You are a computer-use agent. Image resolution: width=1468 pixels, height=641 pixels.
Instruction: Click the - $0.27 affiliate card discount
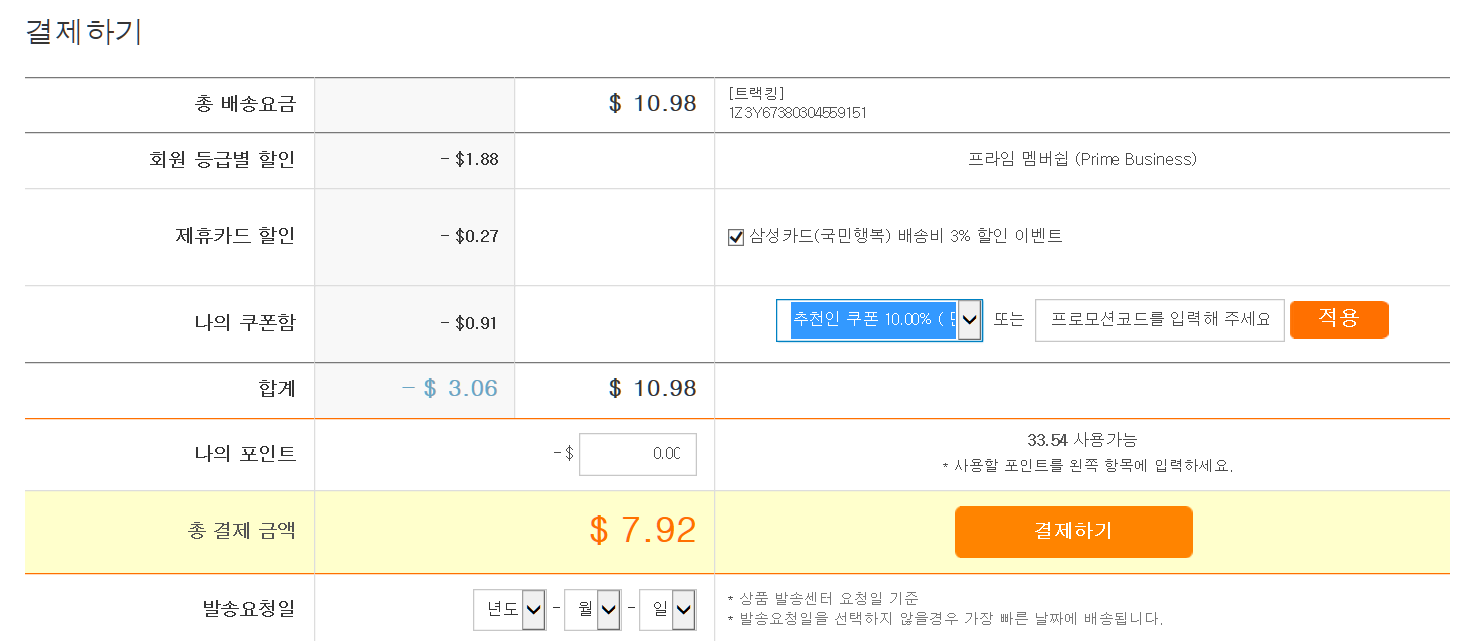pos(470,237)
